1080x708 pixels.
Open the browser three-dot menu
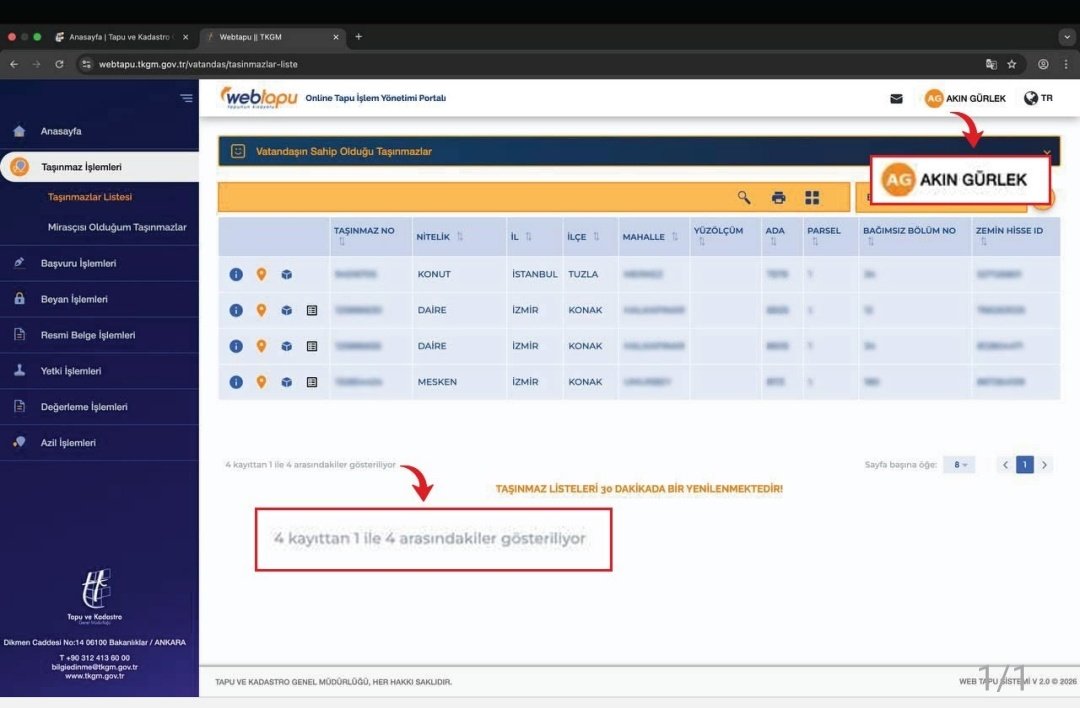tap(1066, 64)
